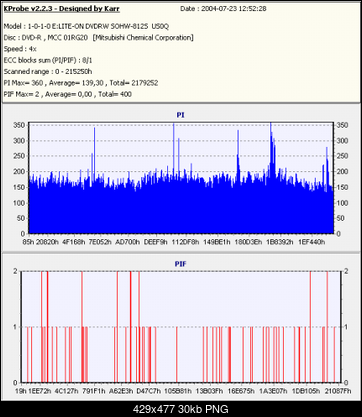Select PIF axis label '21087Fh'
Viewport: 362px width, 417px height.
(x=337, y=391)
